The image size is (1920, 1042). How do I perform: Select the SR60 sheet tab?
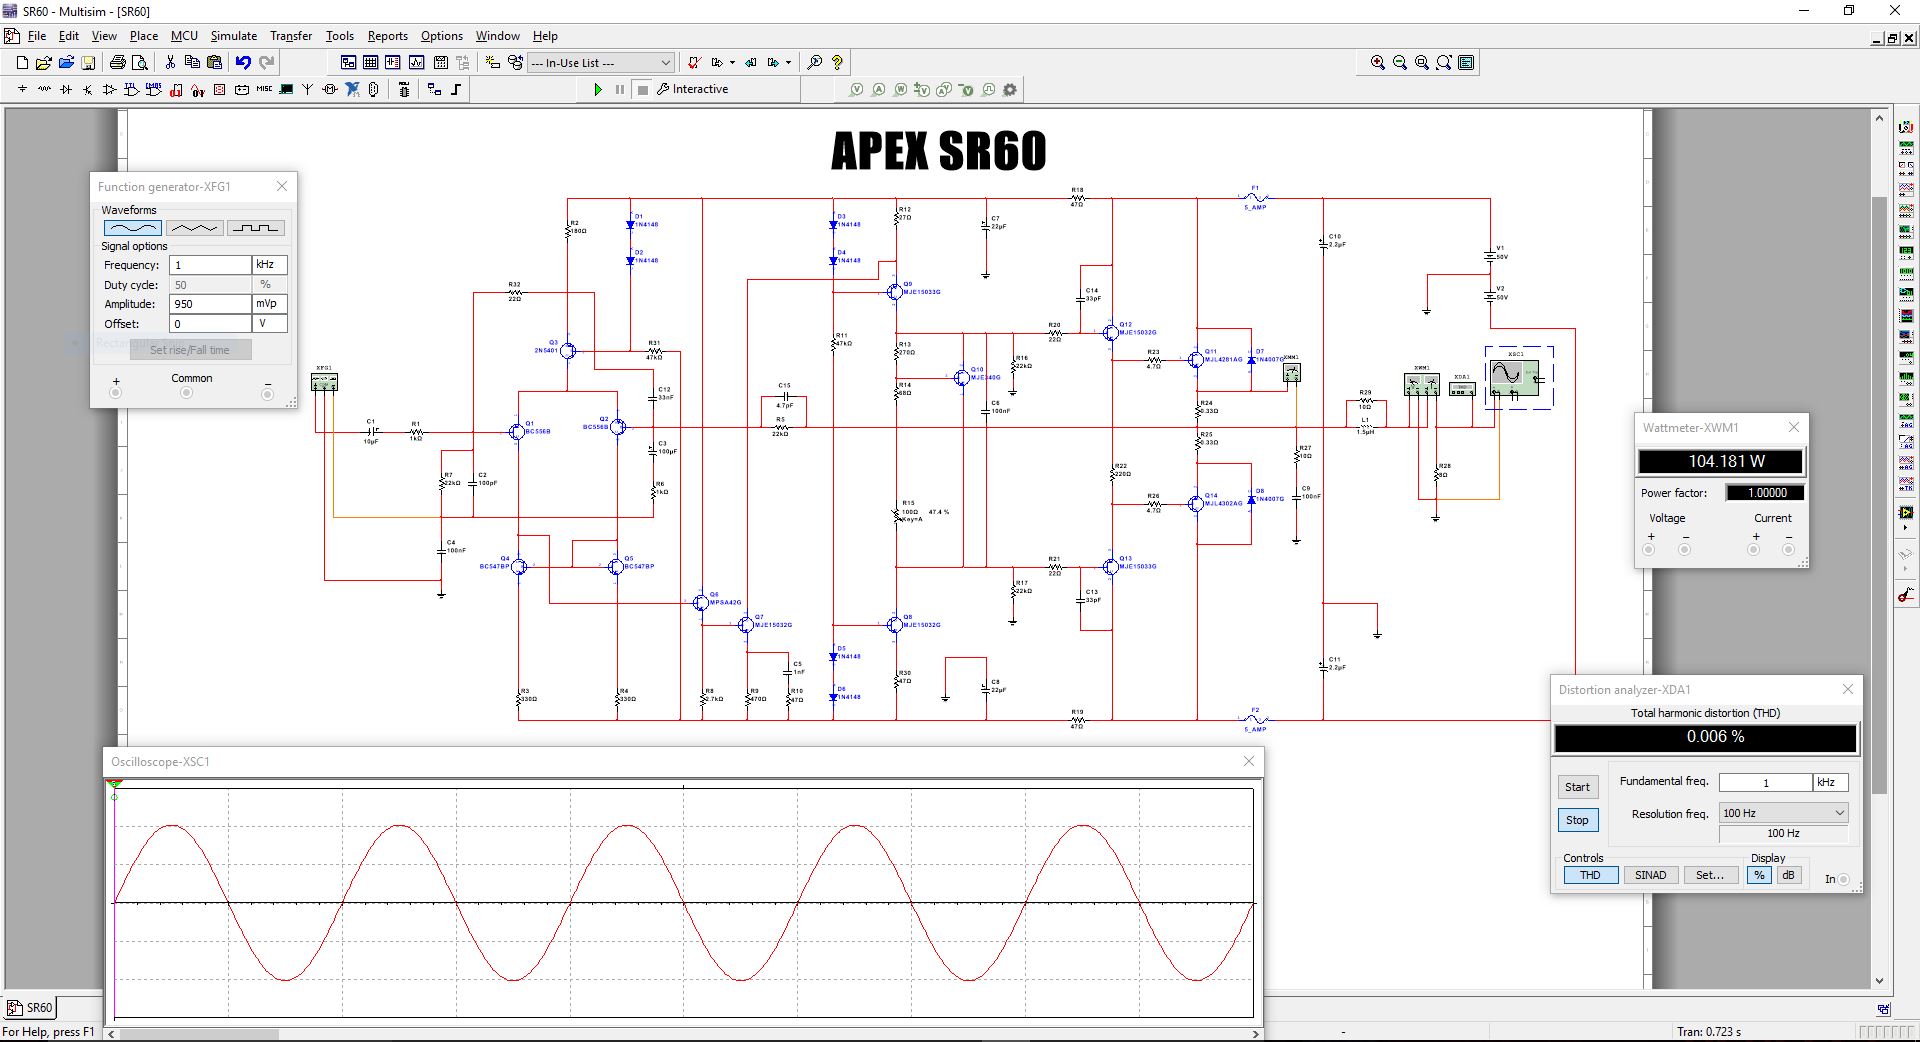(x=31, y=1007)
